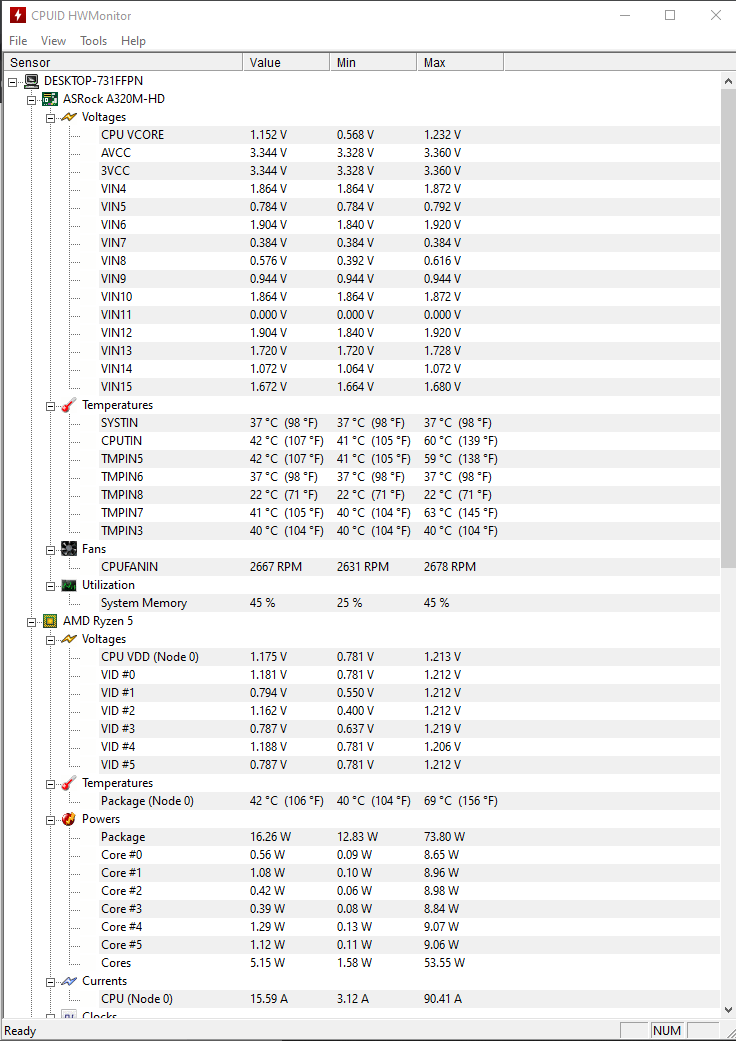Screen dimensions: 736x1041
Task: Open the File menu
Action: pos(18,40)
